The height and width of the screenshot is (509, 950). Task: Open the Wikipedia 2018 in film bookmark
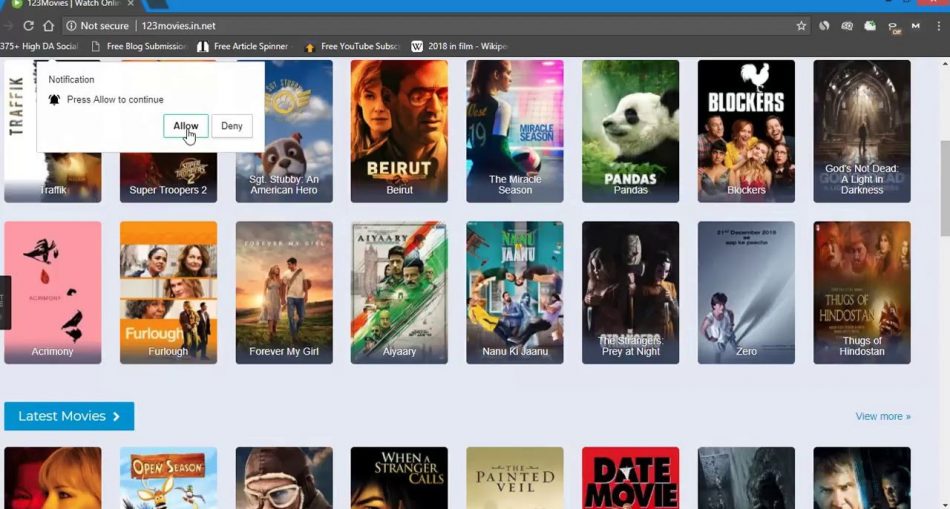tap(459, 46)
